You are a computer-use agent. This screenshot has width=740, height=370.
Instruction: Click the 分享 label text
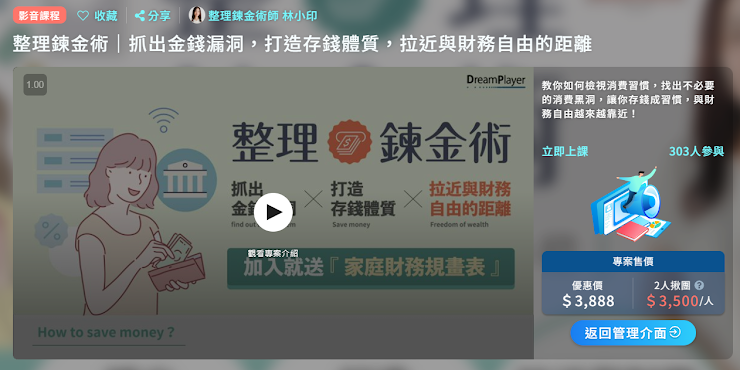tap(159, 16)
